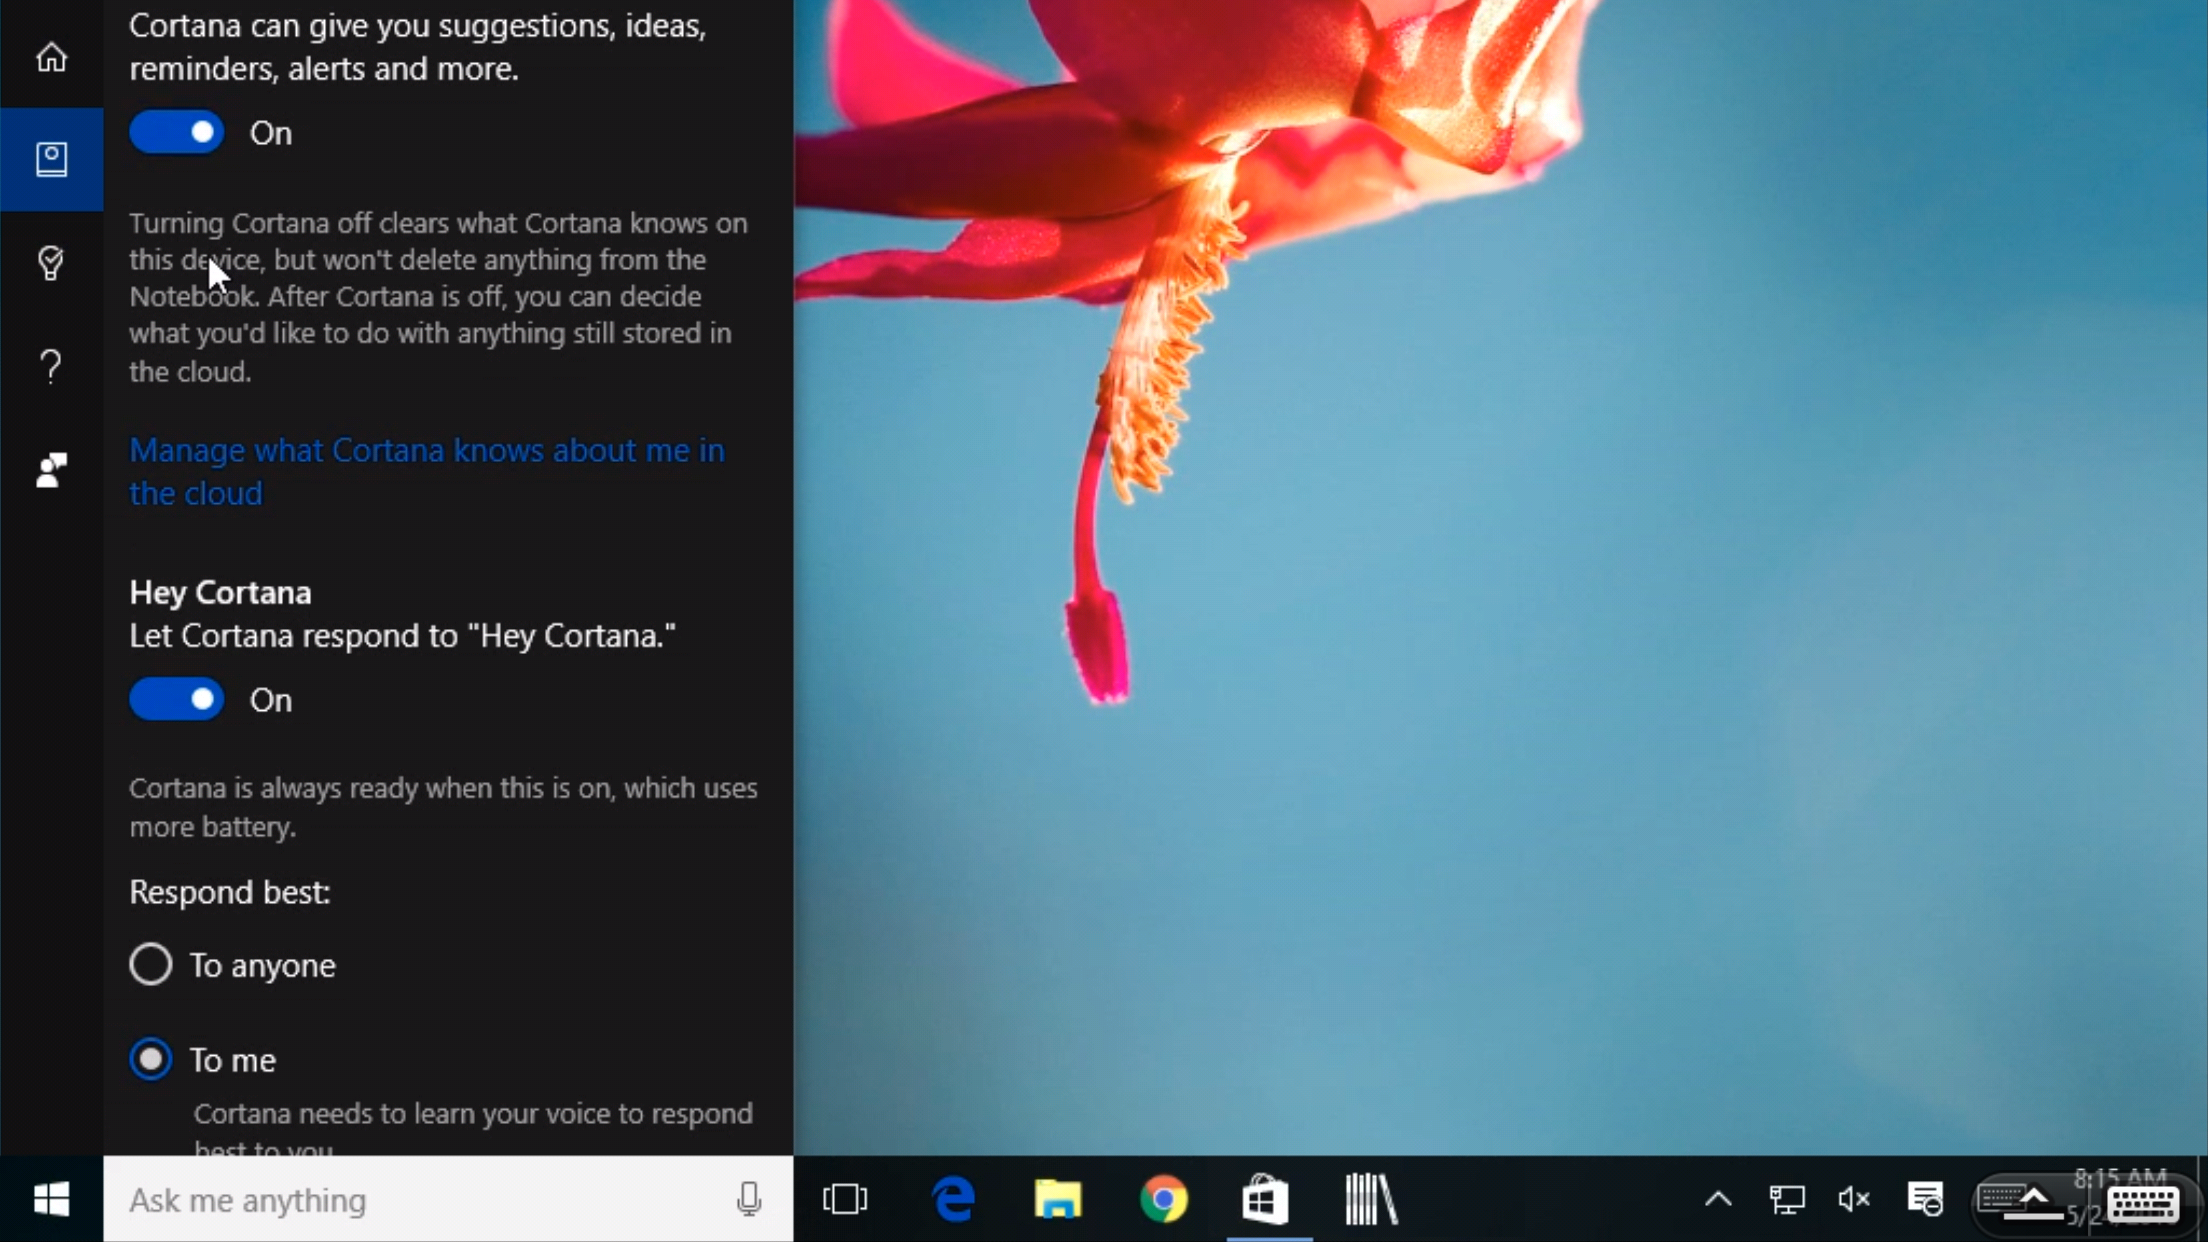Open the Feedback person icon
The width and height of the screenshot is (2208, 1242).
tap(51, 470)
